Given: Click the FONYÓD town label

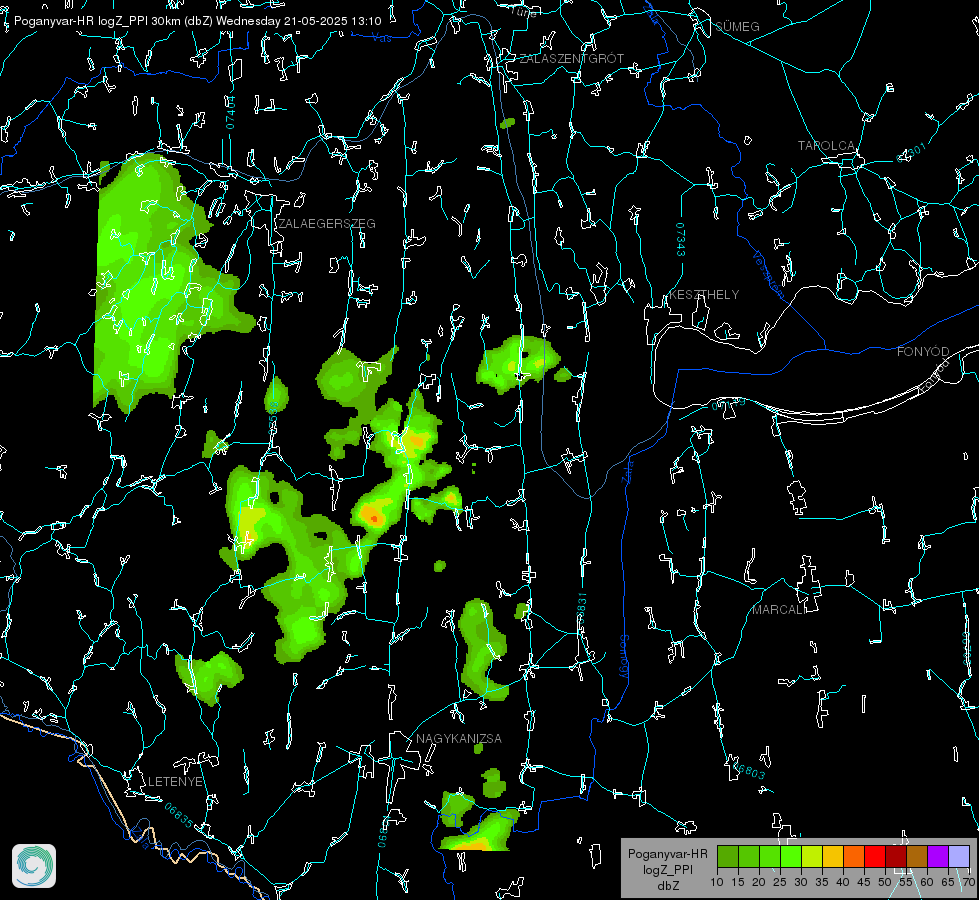Looking at the screenshot, I should tap(923, 352).
